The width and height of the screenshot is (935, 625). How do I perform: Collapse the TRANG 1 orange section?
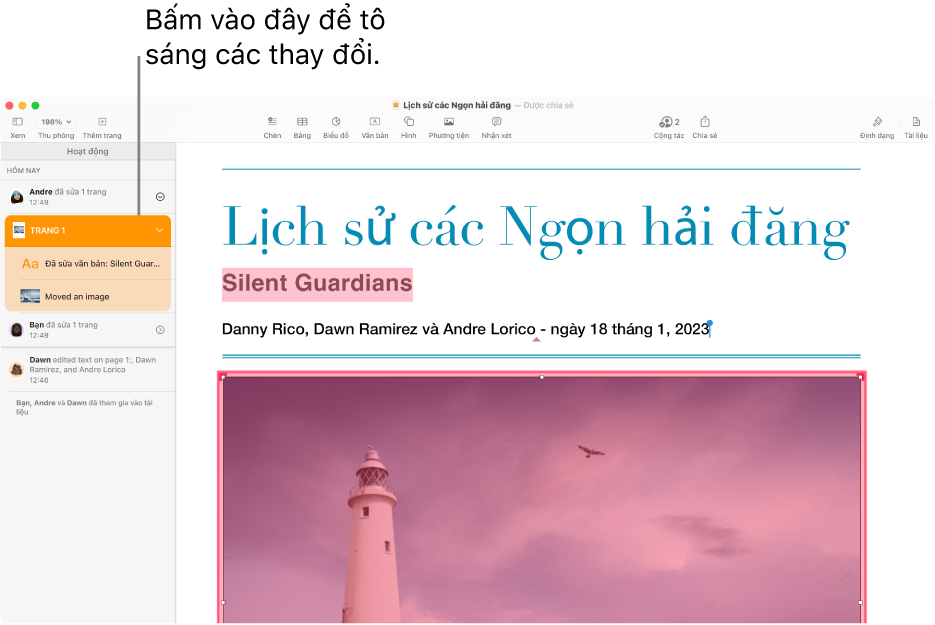click(159, 230)
